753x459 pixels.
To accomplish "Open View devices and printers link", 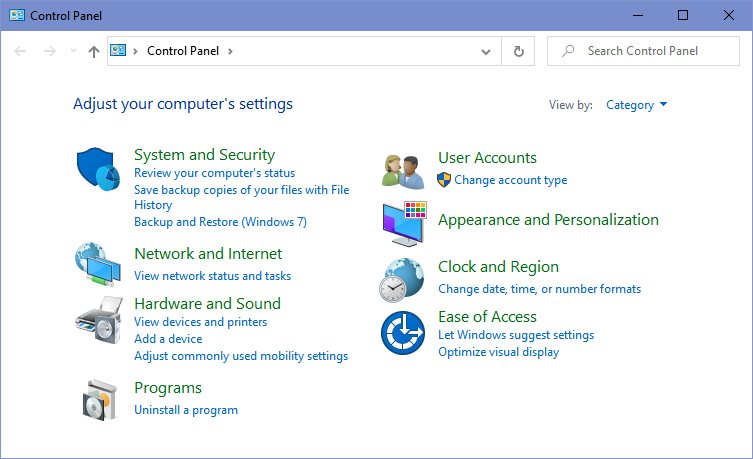I will pos(200,322).
